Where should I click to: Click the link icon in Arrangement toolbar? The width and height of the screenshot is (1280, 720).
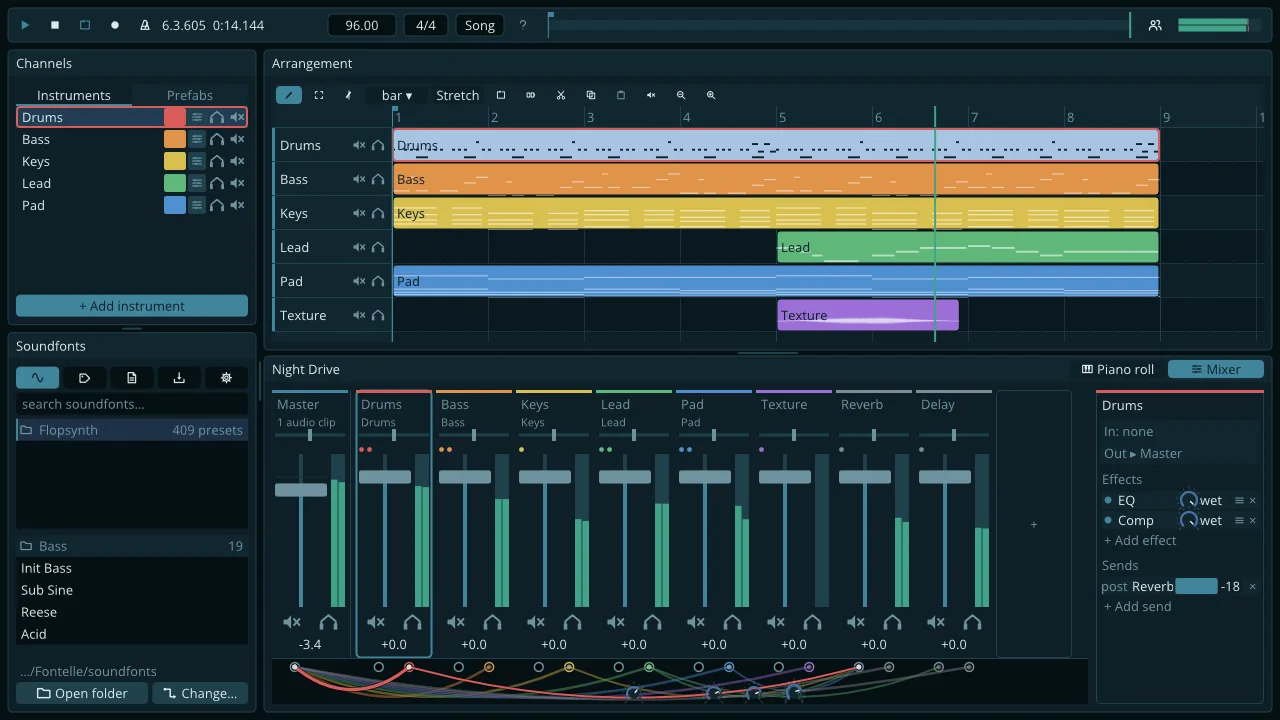coord(531,95)
